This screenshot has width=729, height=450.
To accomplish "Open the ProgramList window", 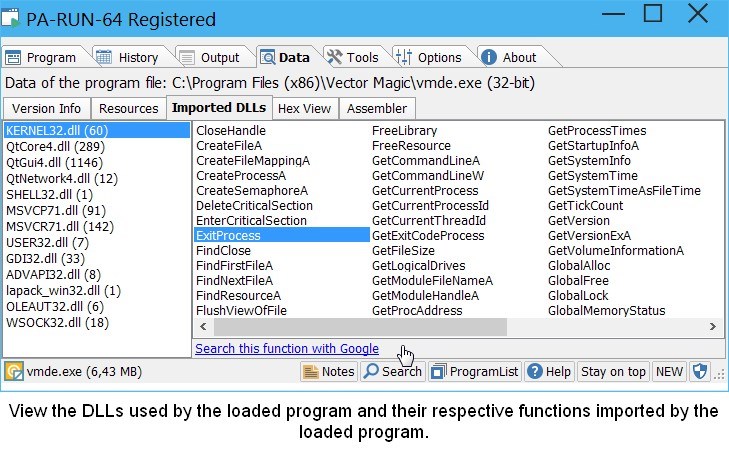I will pos(475,372).
